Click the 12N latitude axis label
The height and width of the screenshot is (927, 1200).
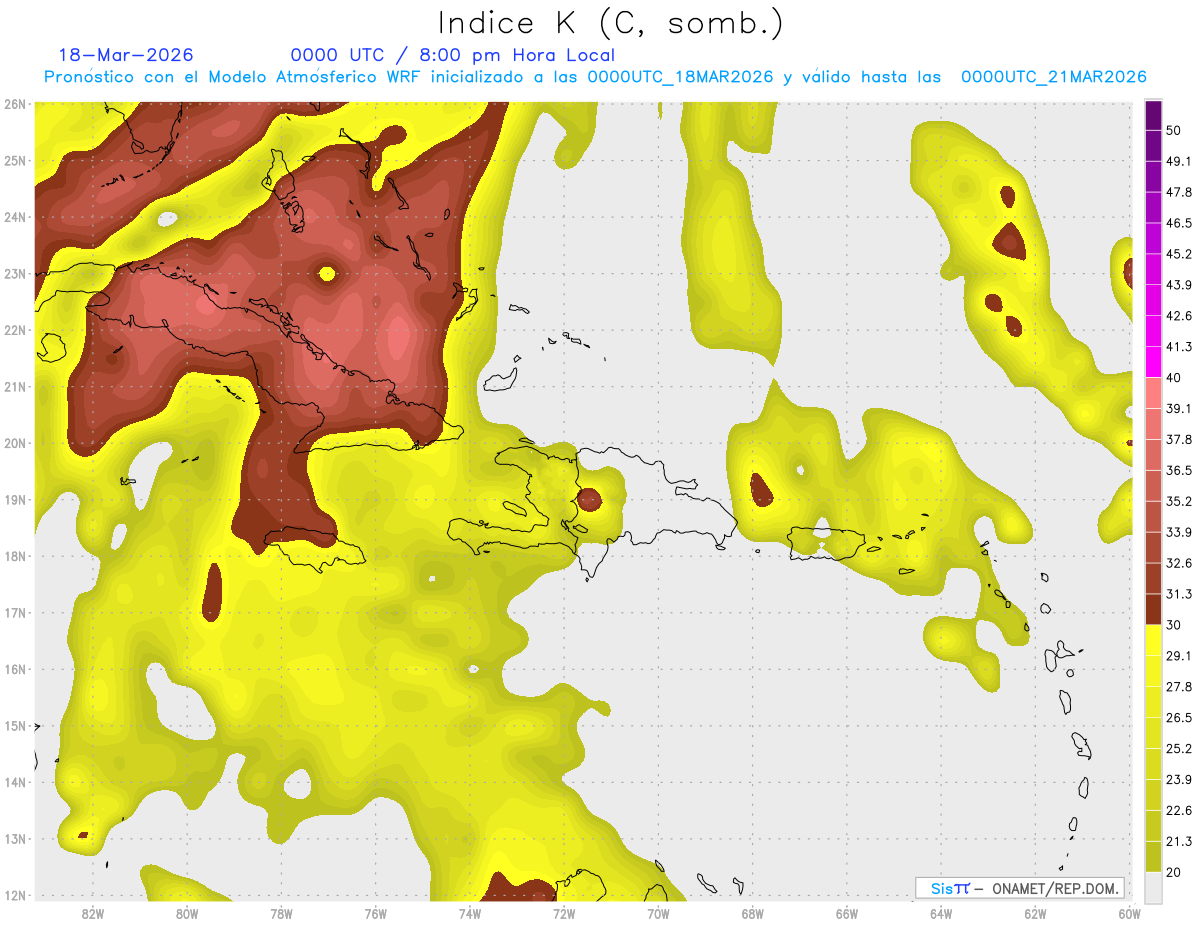(15, 896)
